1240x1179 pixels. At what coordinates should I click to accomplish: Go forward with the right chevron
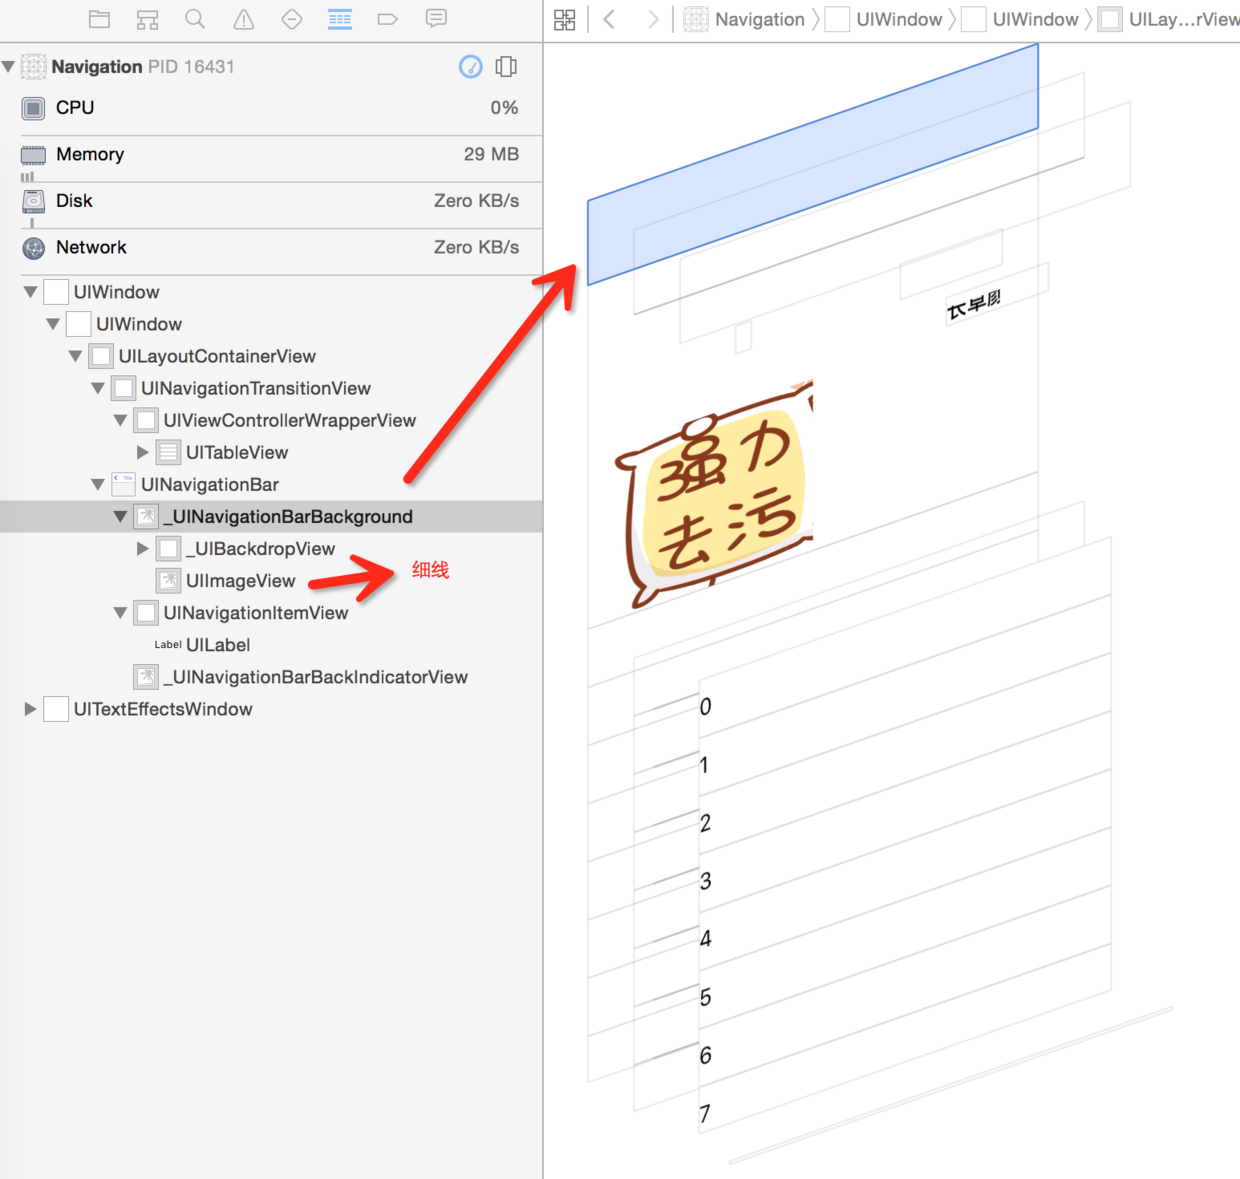tap(653, 19)
